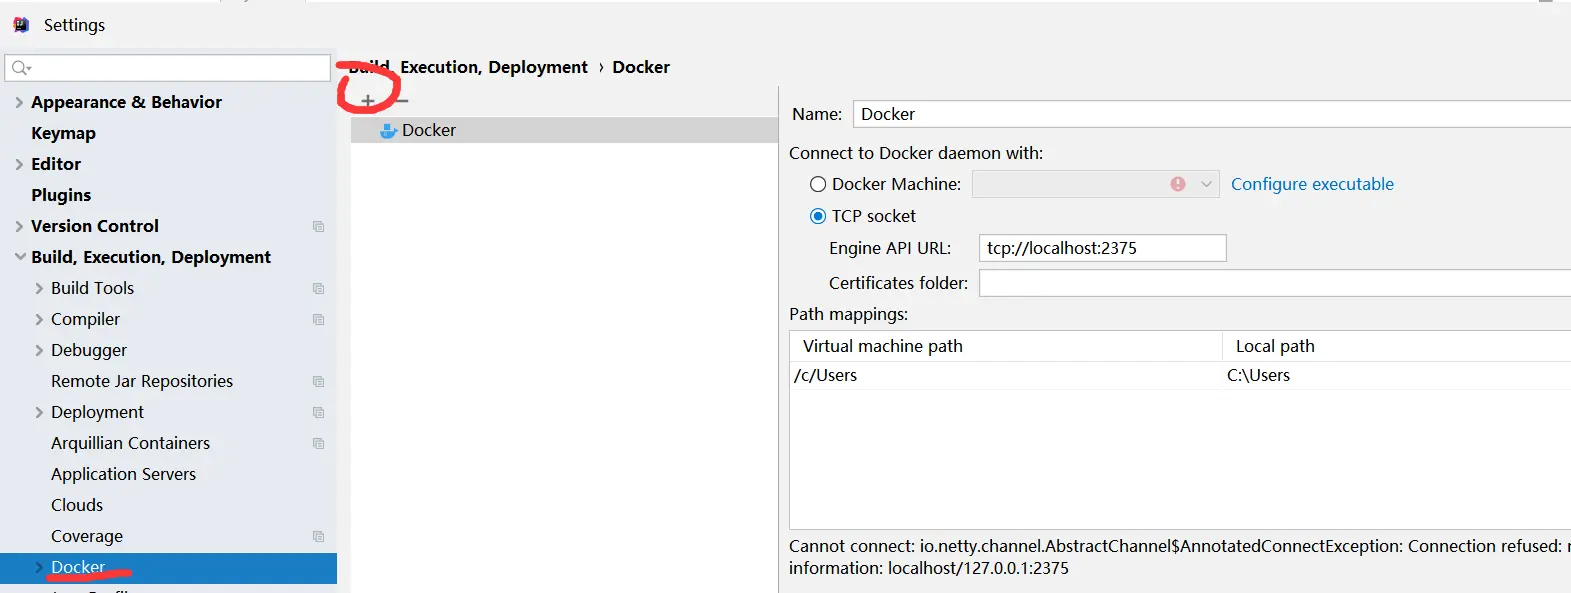Click the red error icon in Docker Machine box
Screen dimensions: 1571x593
[1178, 184]
